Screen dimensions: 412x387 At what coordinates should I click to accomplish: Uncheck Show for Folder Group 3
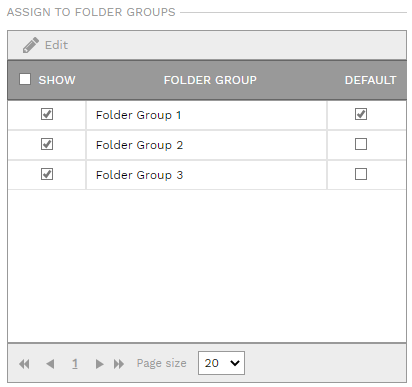(47, 174)
